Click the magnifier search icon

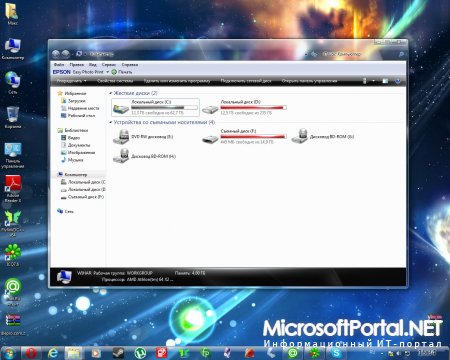(x=401, y=54)
